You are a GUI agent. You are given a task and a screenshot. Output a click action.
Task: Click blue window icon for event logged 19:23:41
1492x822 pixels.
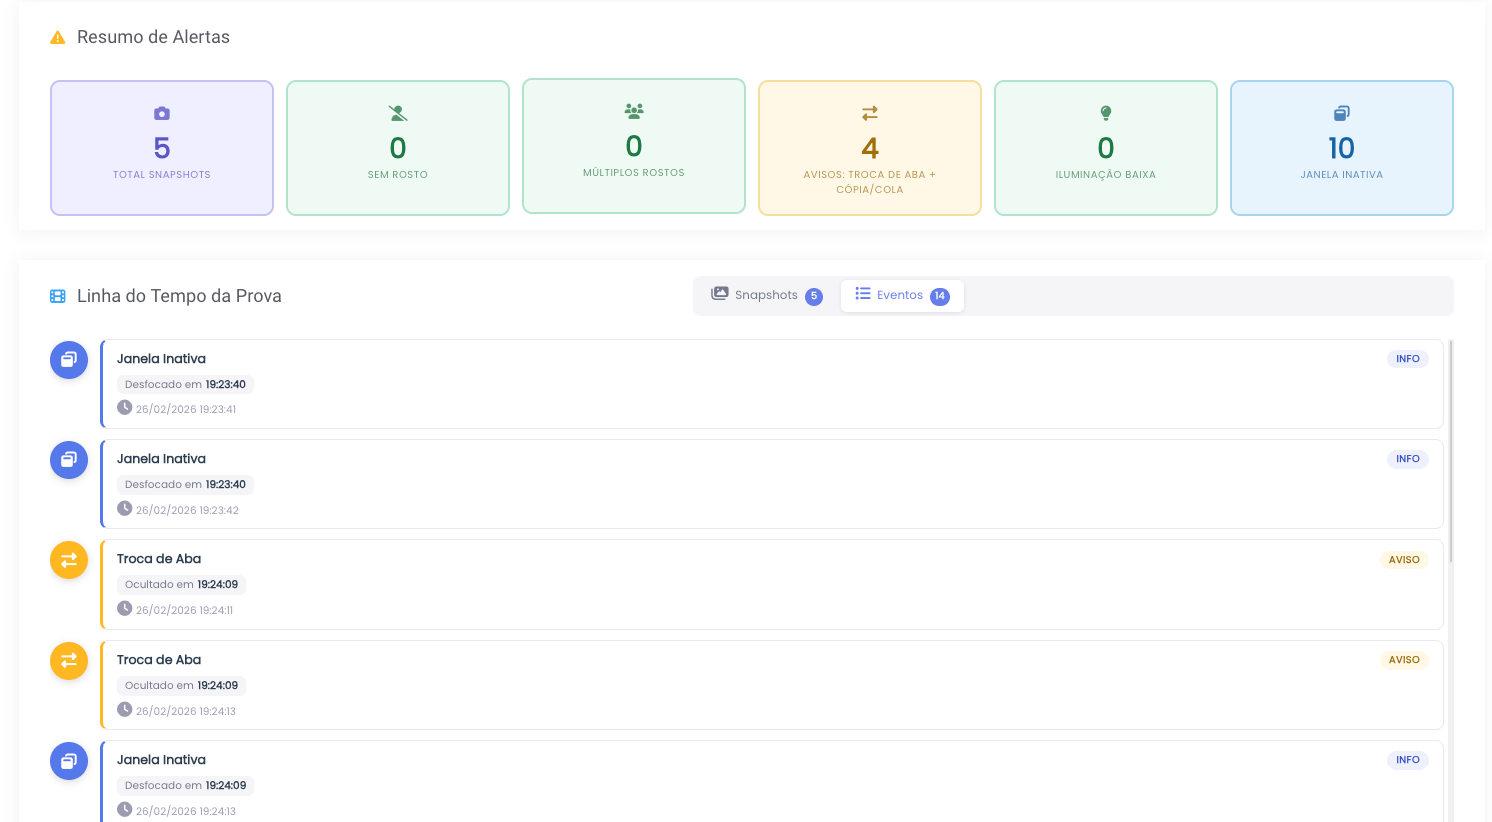click(x=69, y=360)
